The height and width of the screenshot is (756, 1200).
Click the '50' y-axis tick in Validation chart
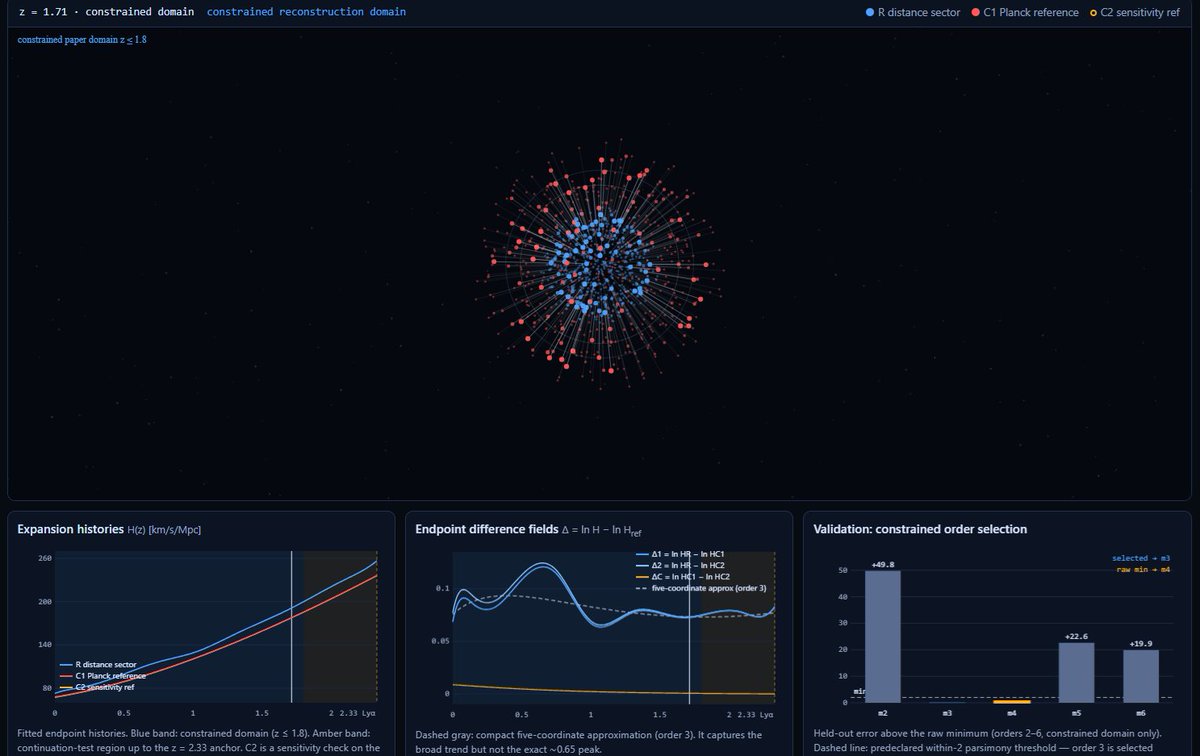point(843,571)
